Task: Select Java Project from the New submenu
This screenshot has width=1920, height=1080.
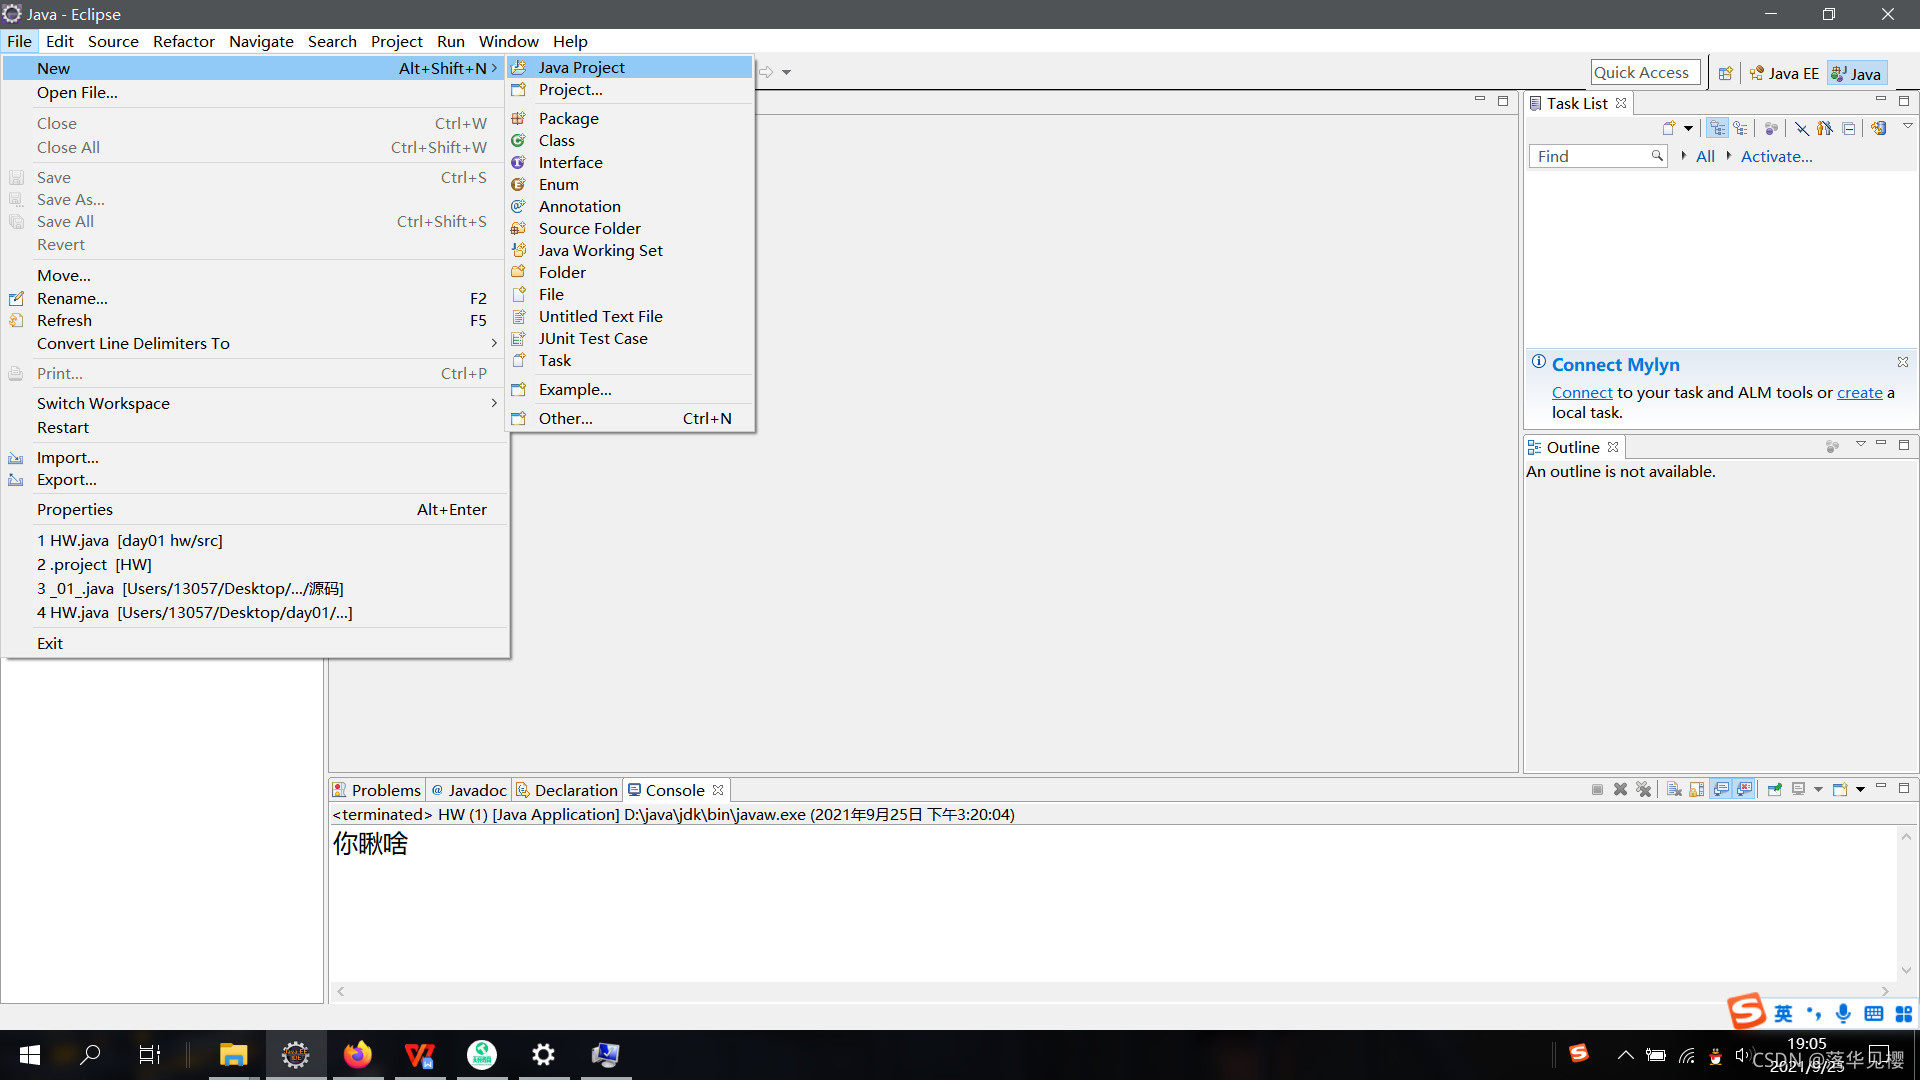Action: pyautogui.click(x=580, y=67)
